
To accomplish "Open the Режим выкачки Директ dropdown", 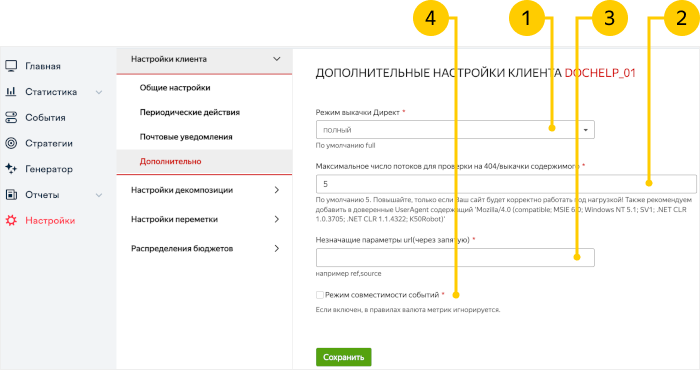I will point(455,130).
